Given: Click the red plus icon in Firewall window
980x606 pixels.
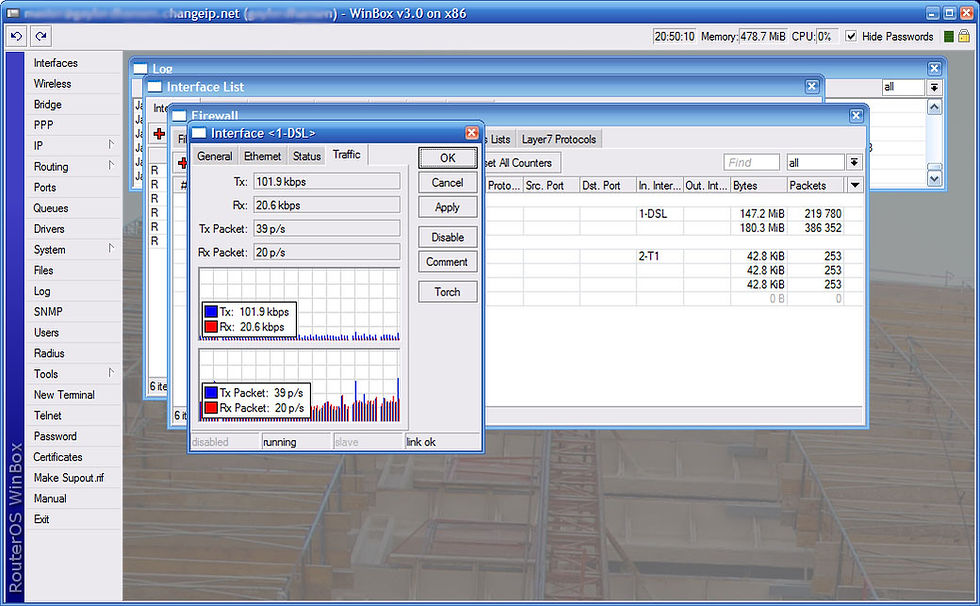Looking at the screenshot, I should (x=182, y=163).
